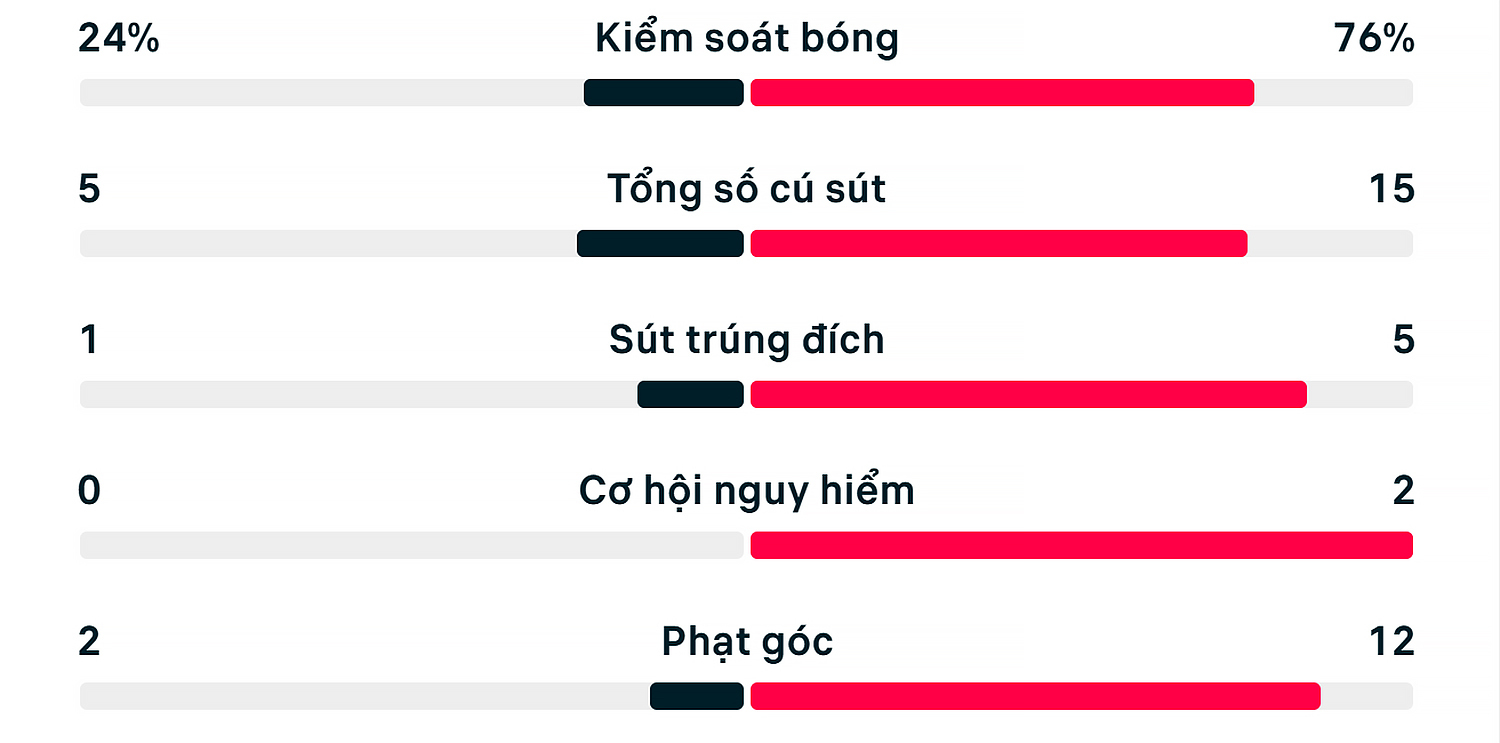The image size is (1500, 743).
Task: Click the Phạt góc stat label
Action: click(x=747, y=642)
